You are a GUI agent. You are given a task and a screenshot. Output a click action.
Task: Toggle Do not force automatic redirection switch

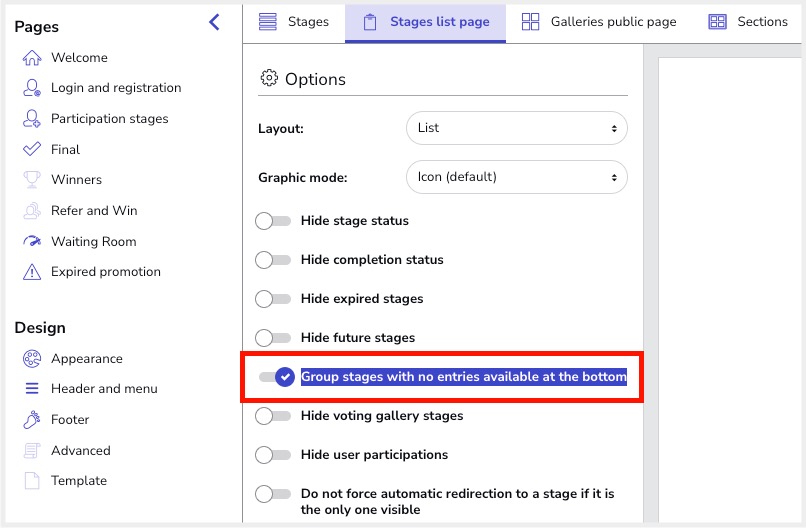273,494
